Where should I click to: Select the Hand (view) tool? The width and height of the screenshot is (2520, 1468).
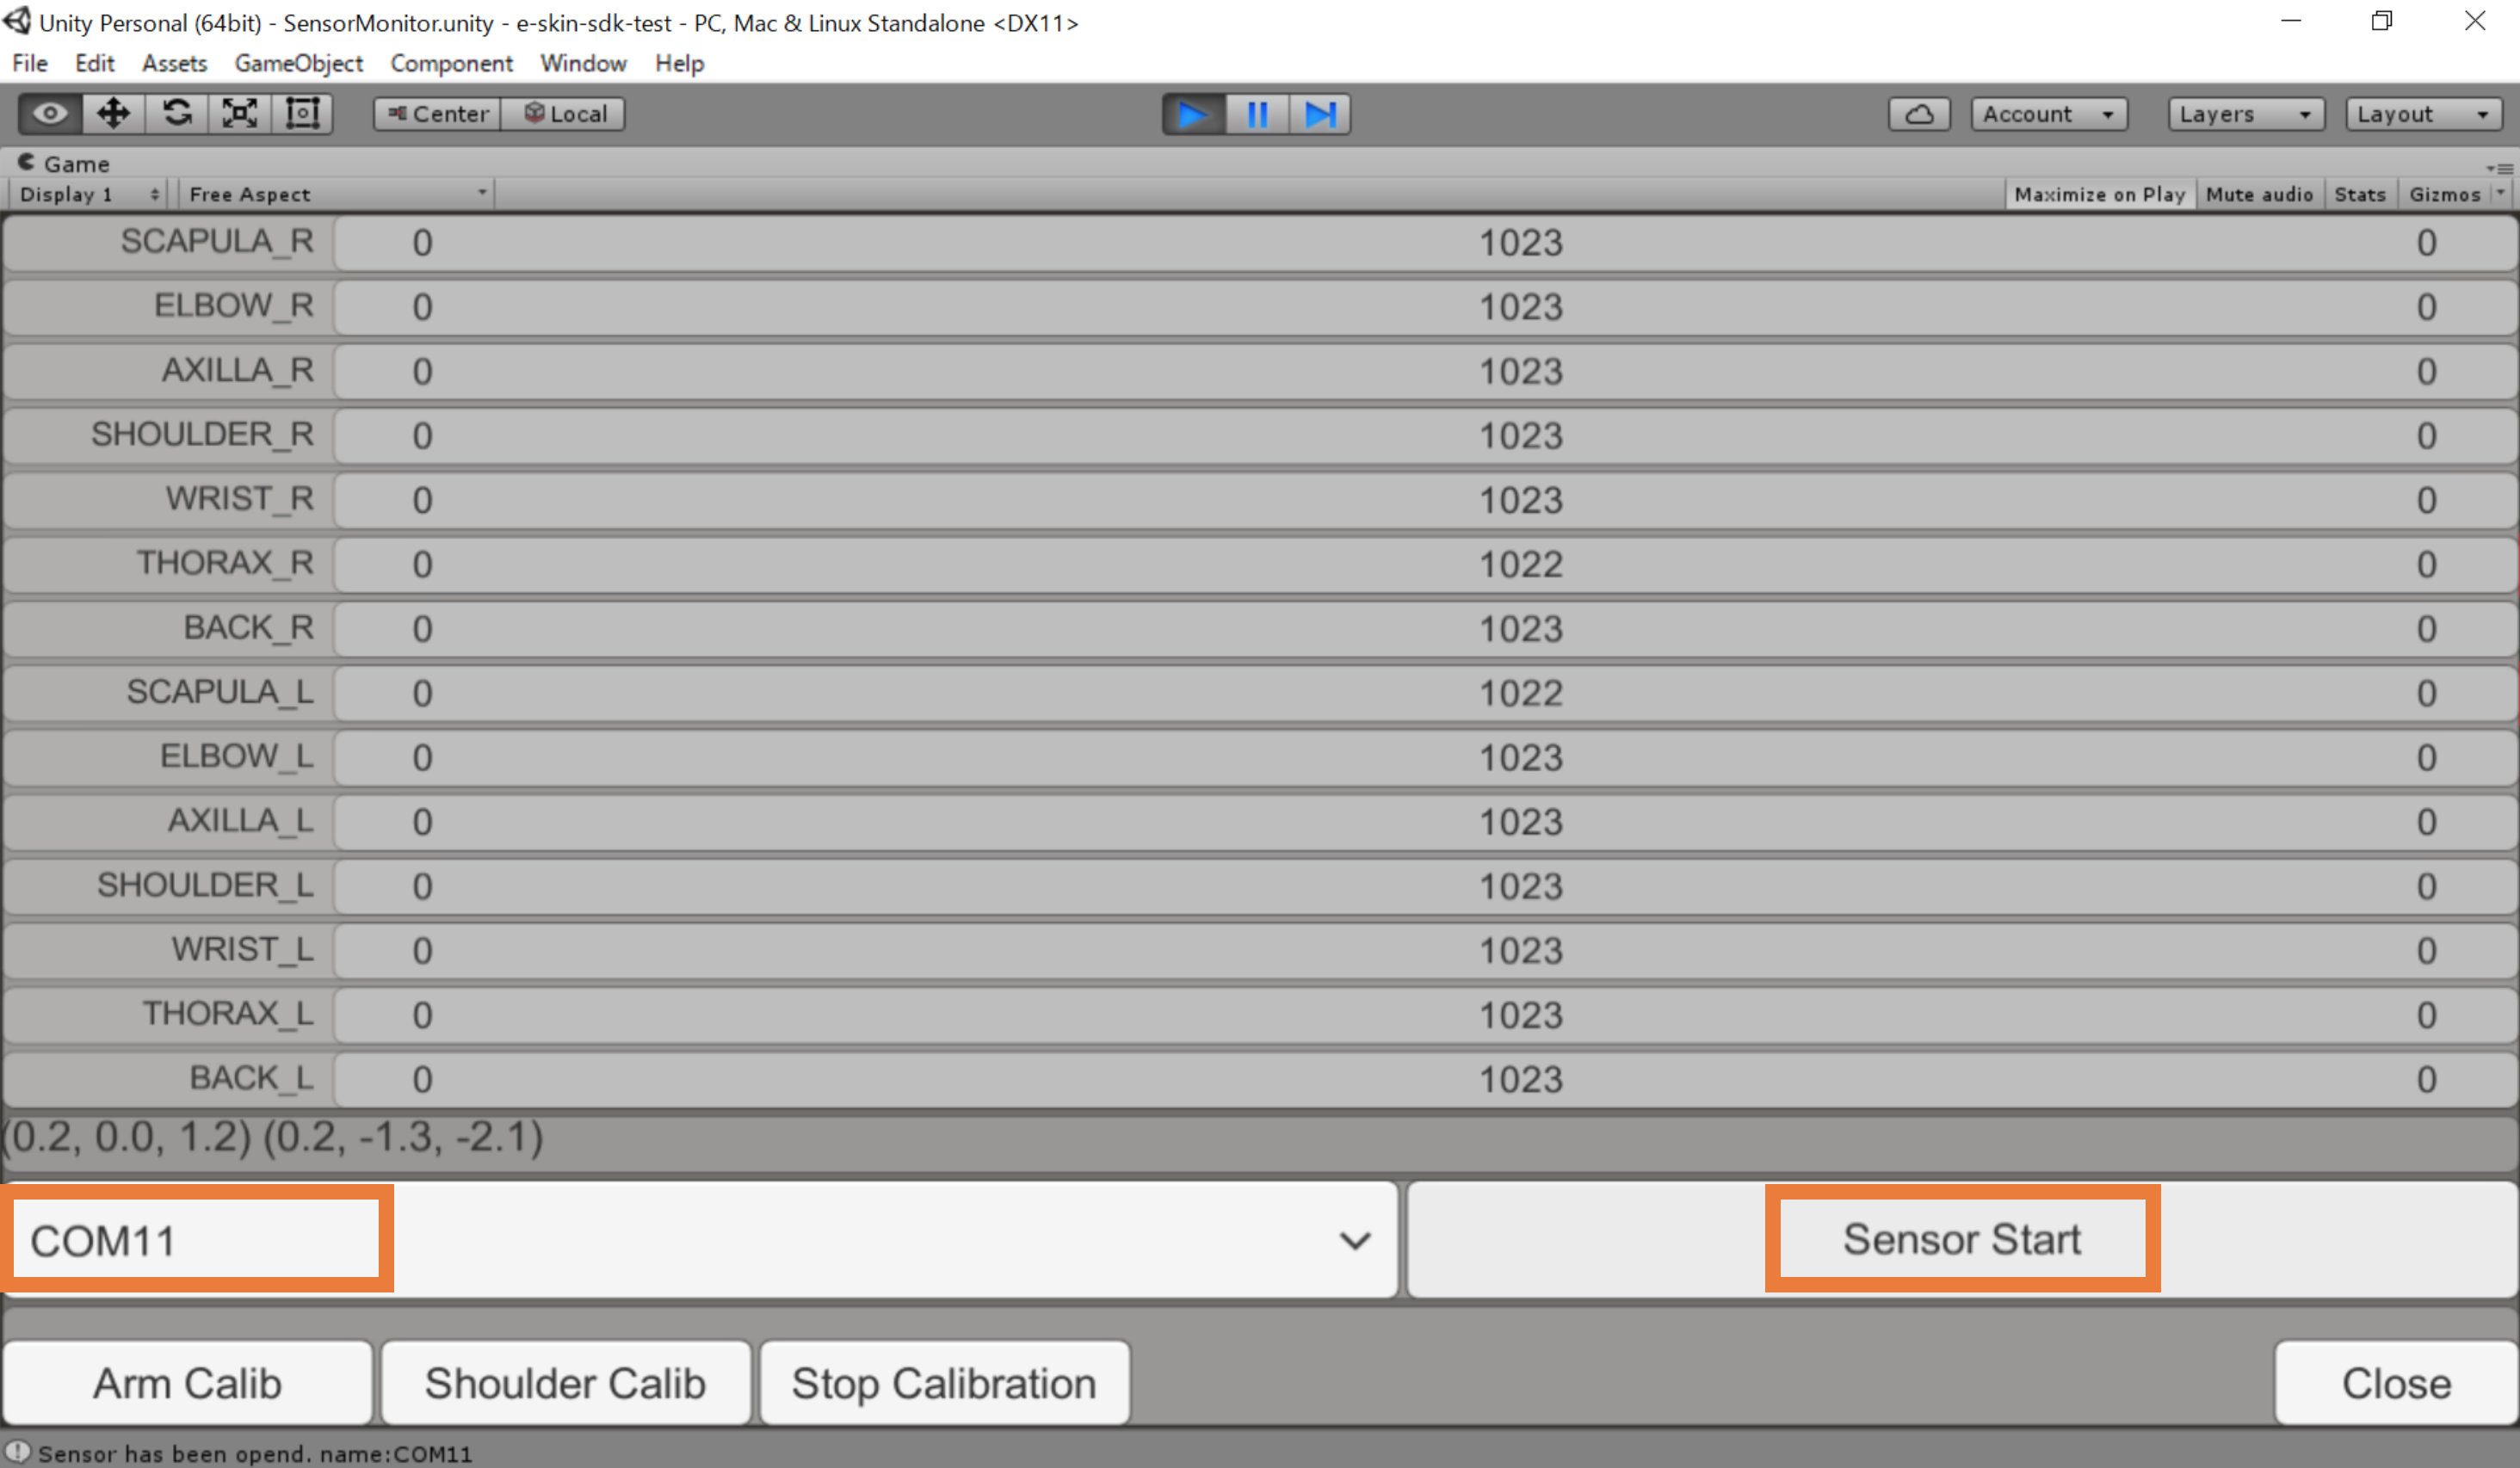(x=50, y=113)
